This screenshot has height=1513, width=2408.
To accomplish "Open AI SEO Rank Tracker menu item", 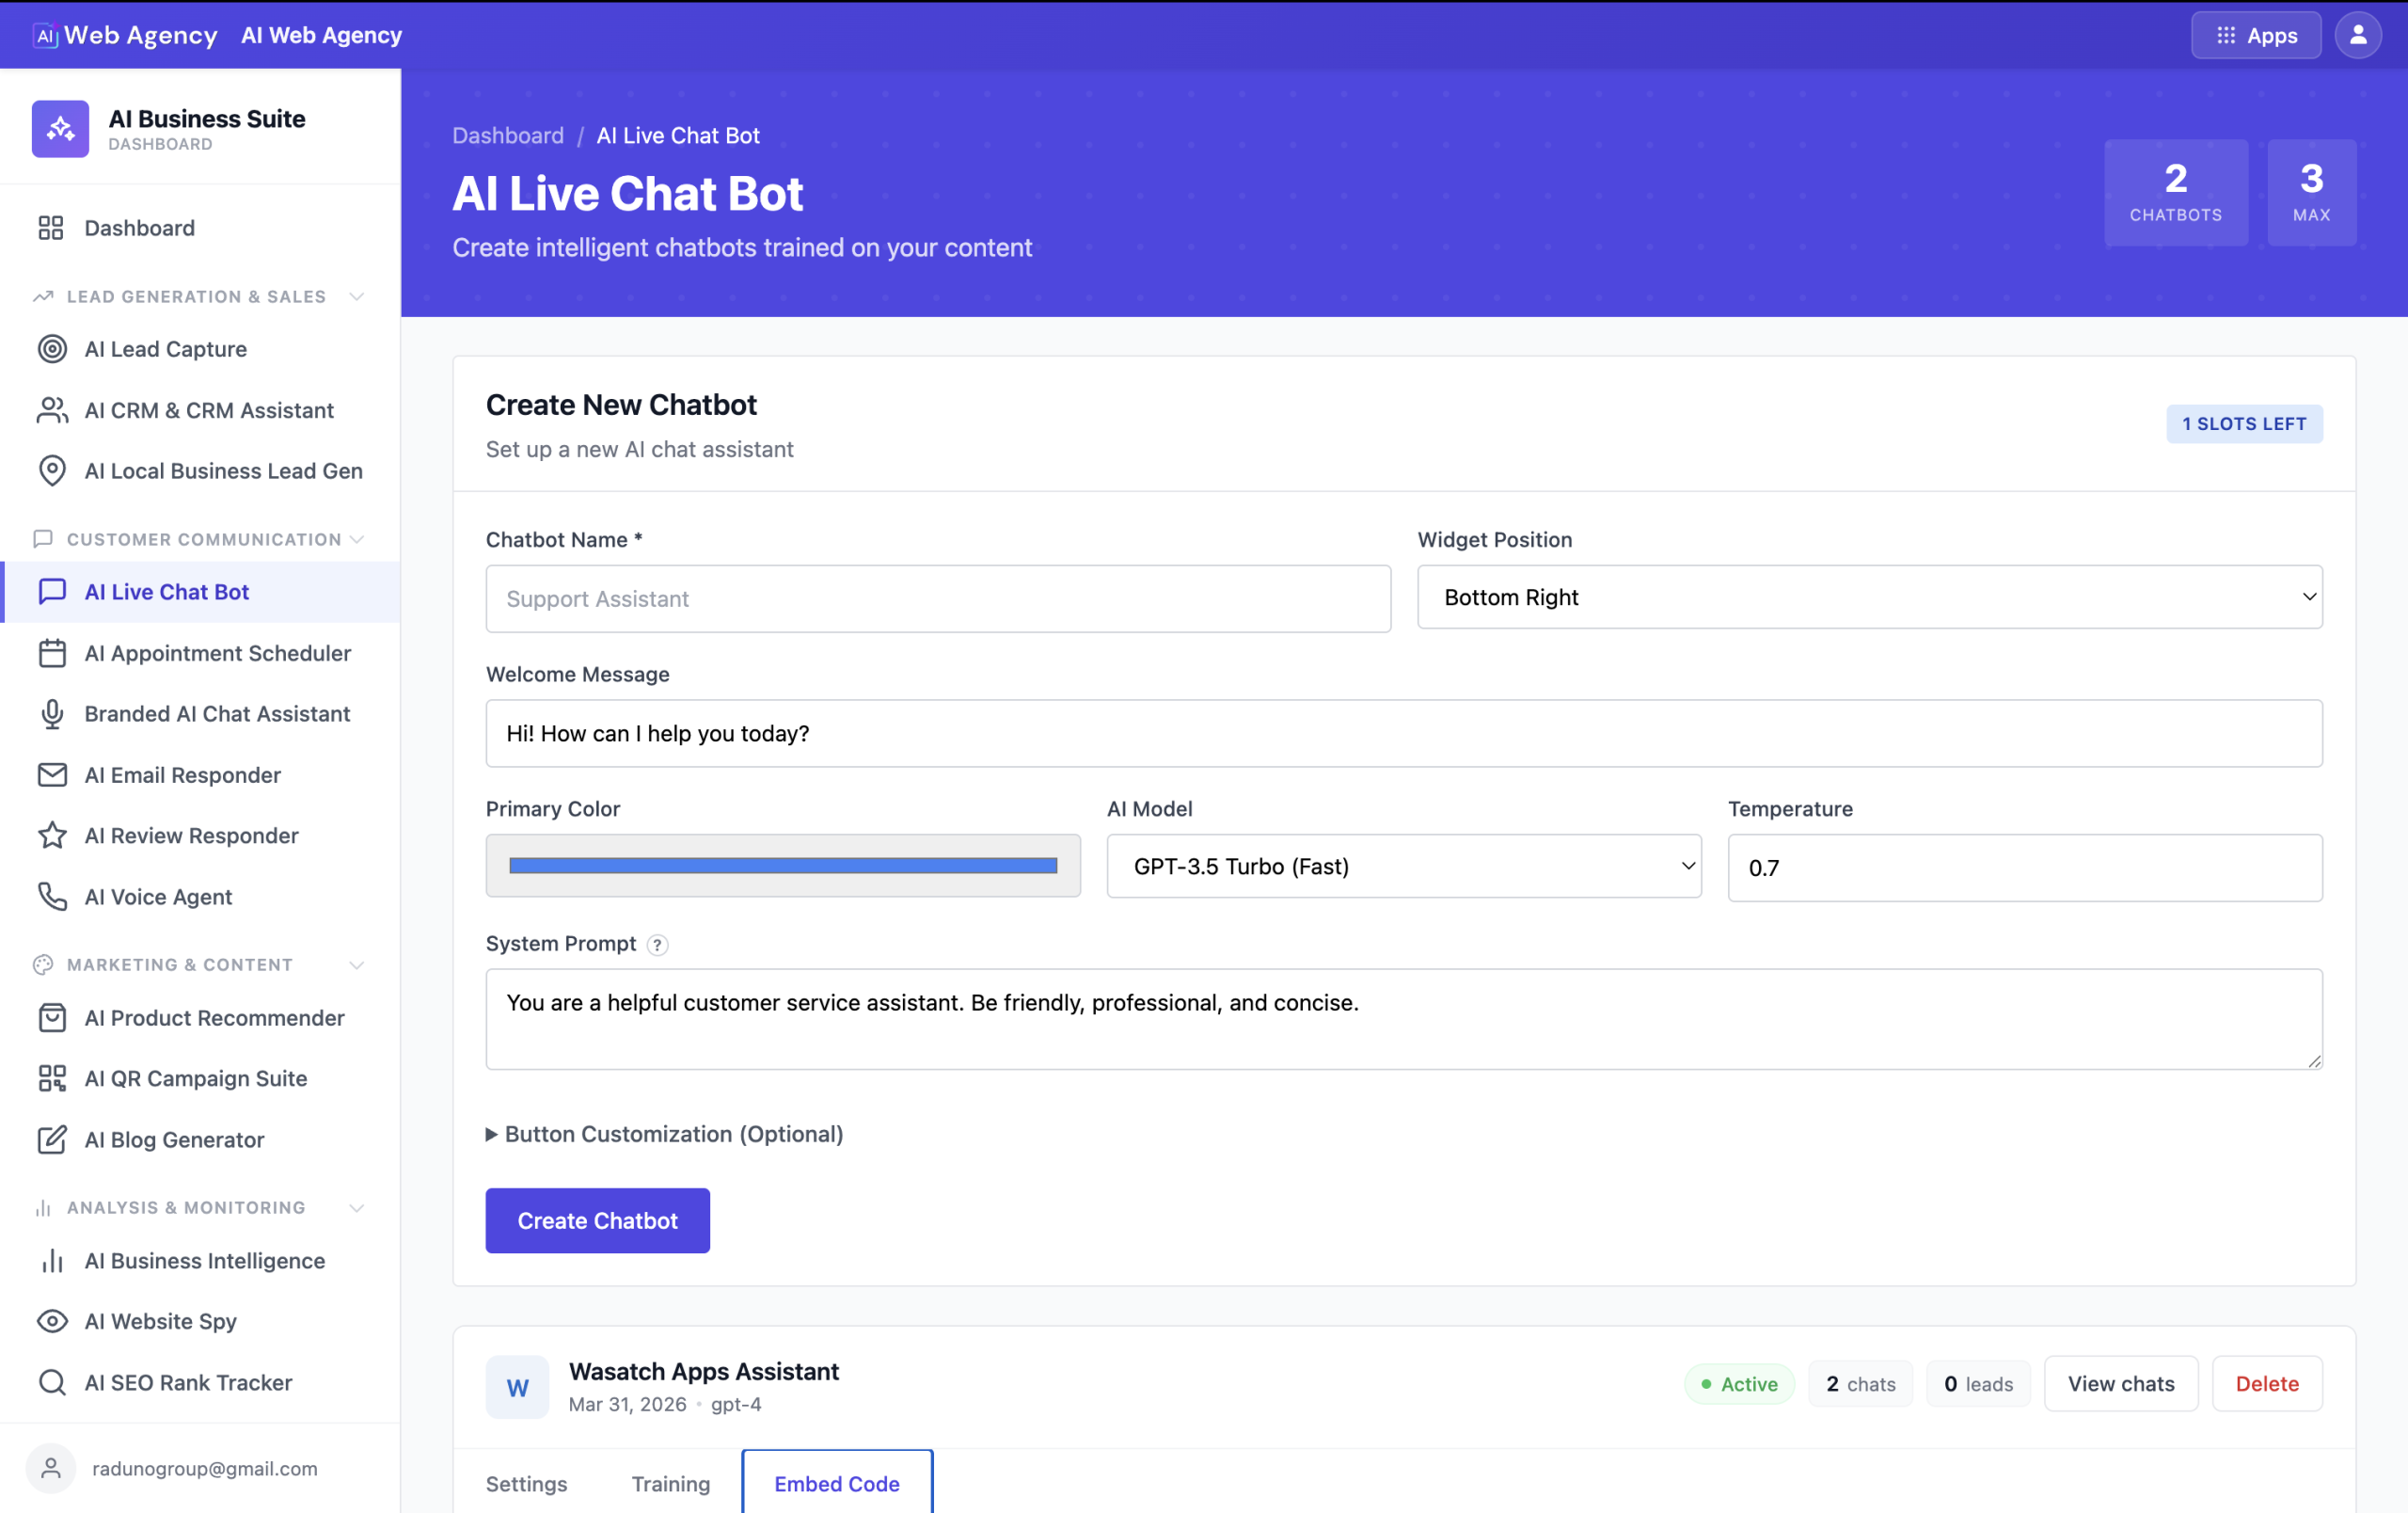I will tap(201, 1383).
